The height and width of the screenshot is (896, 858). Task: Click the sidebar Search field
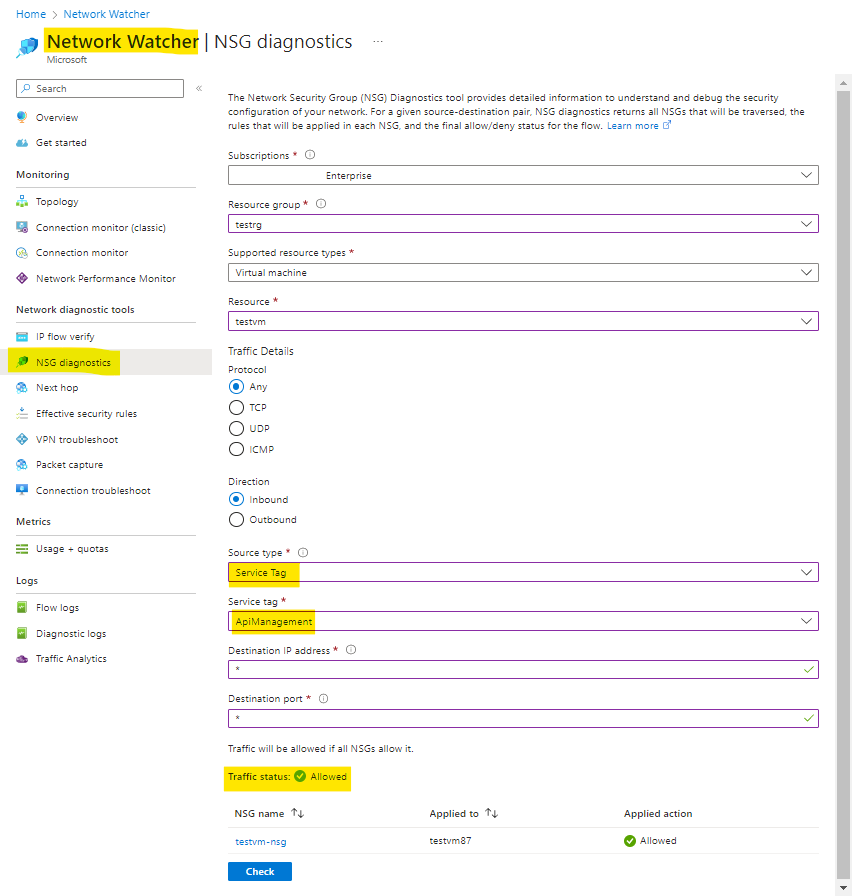coord(100,89)
